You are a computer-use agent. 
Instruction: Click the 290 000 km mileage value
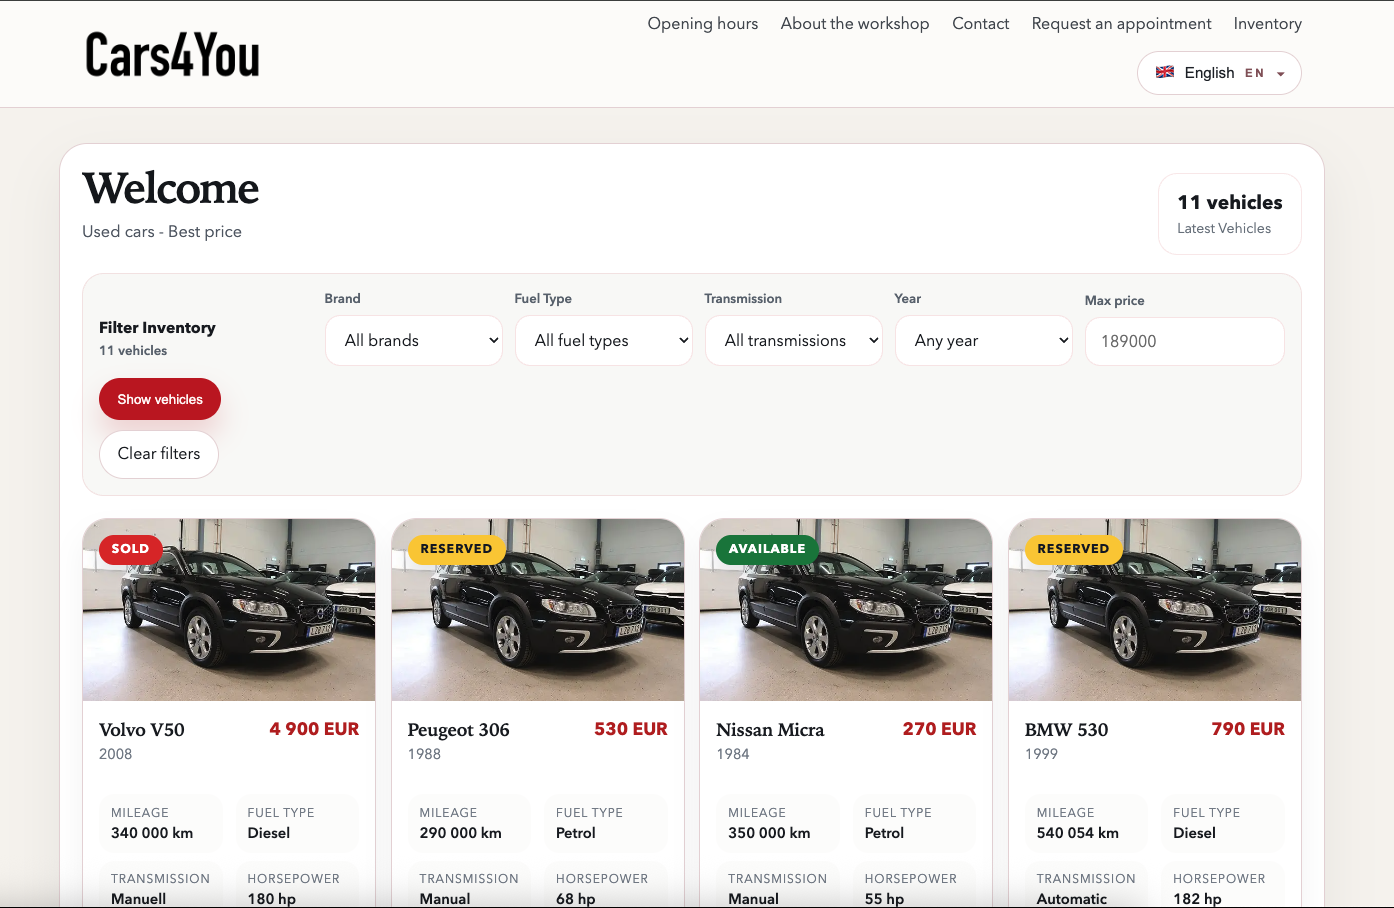(x=461, y=833)
